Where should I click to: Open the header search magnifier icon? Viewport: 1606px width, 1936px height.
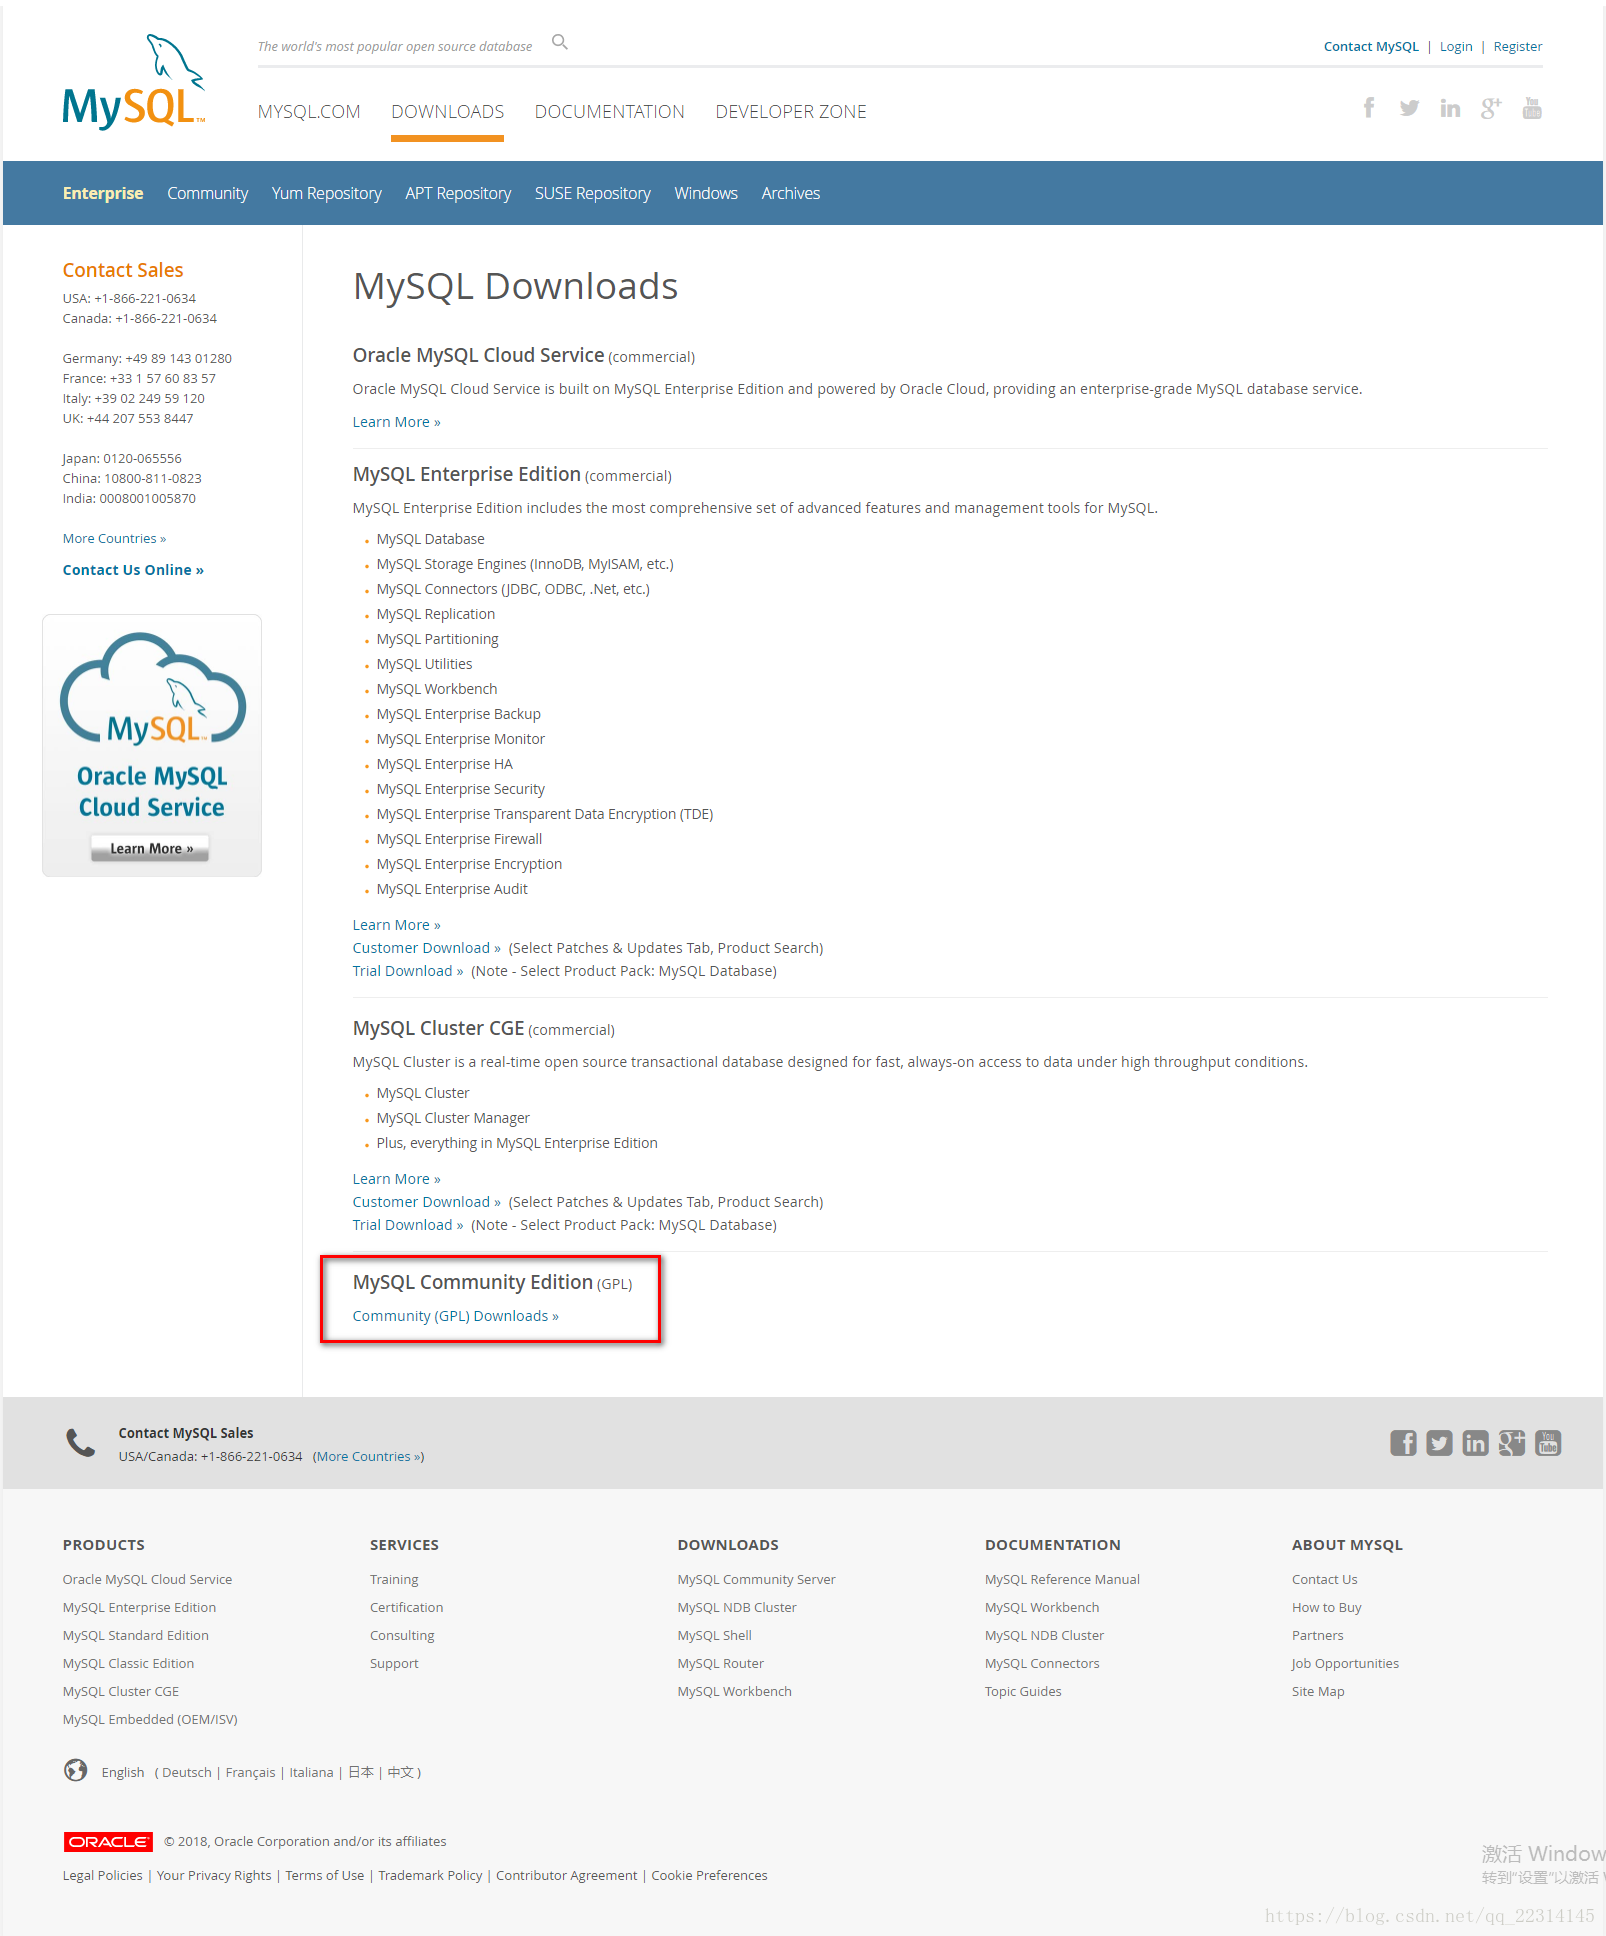560,42
